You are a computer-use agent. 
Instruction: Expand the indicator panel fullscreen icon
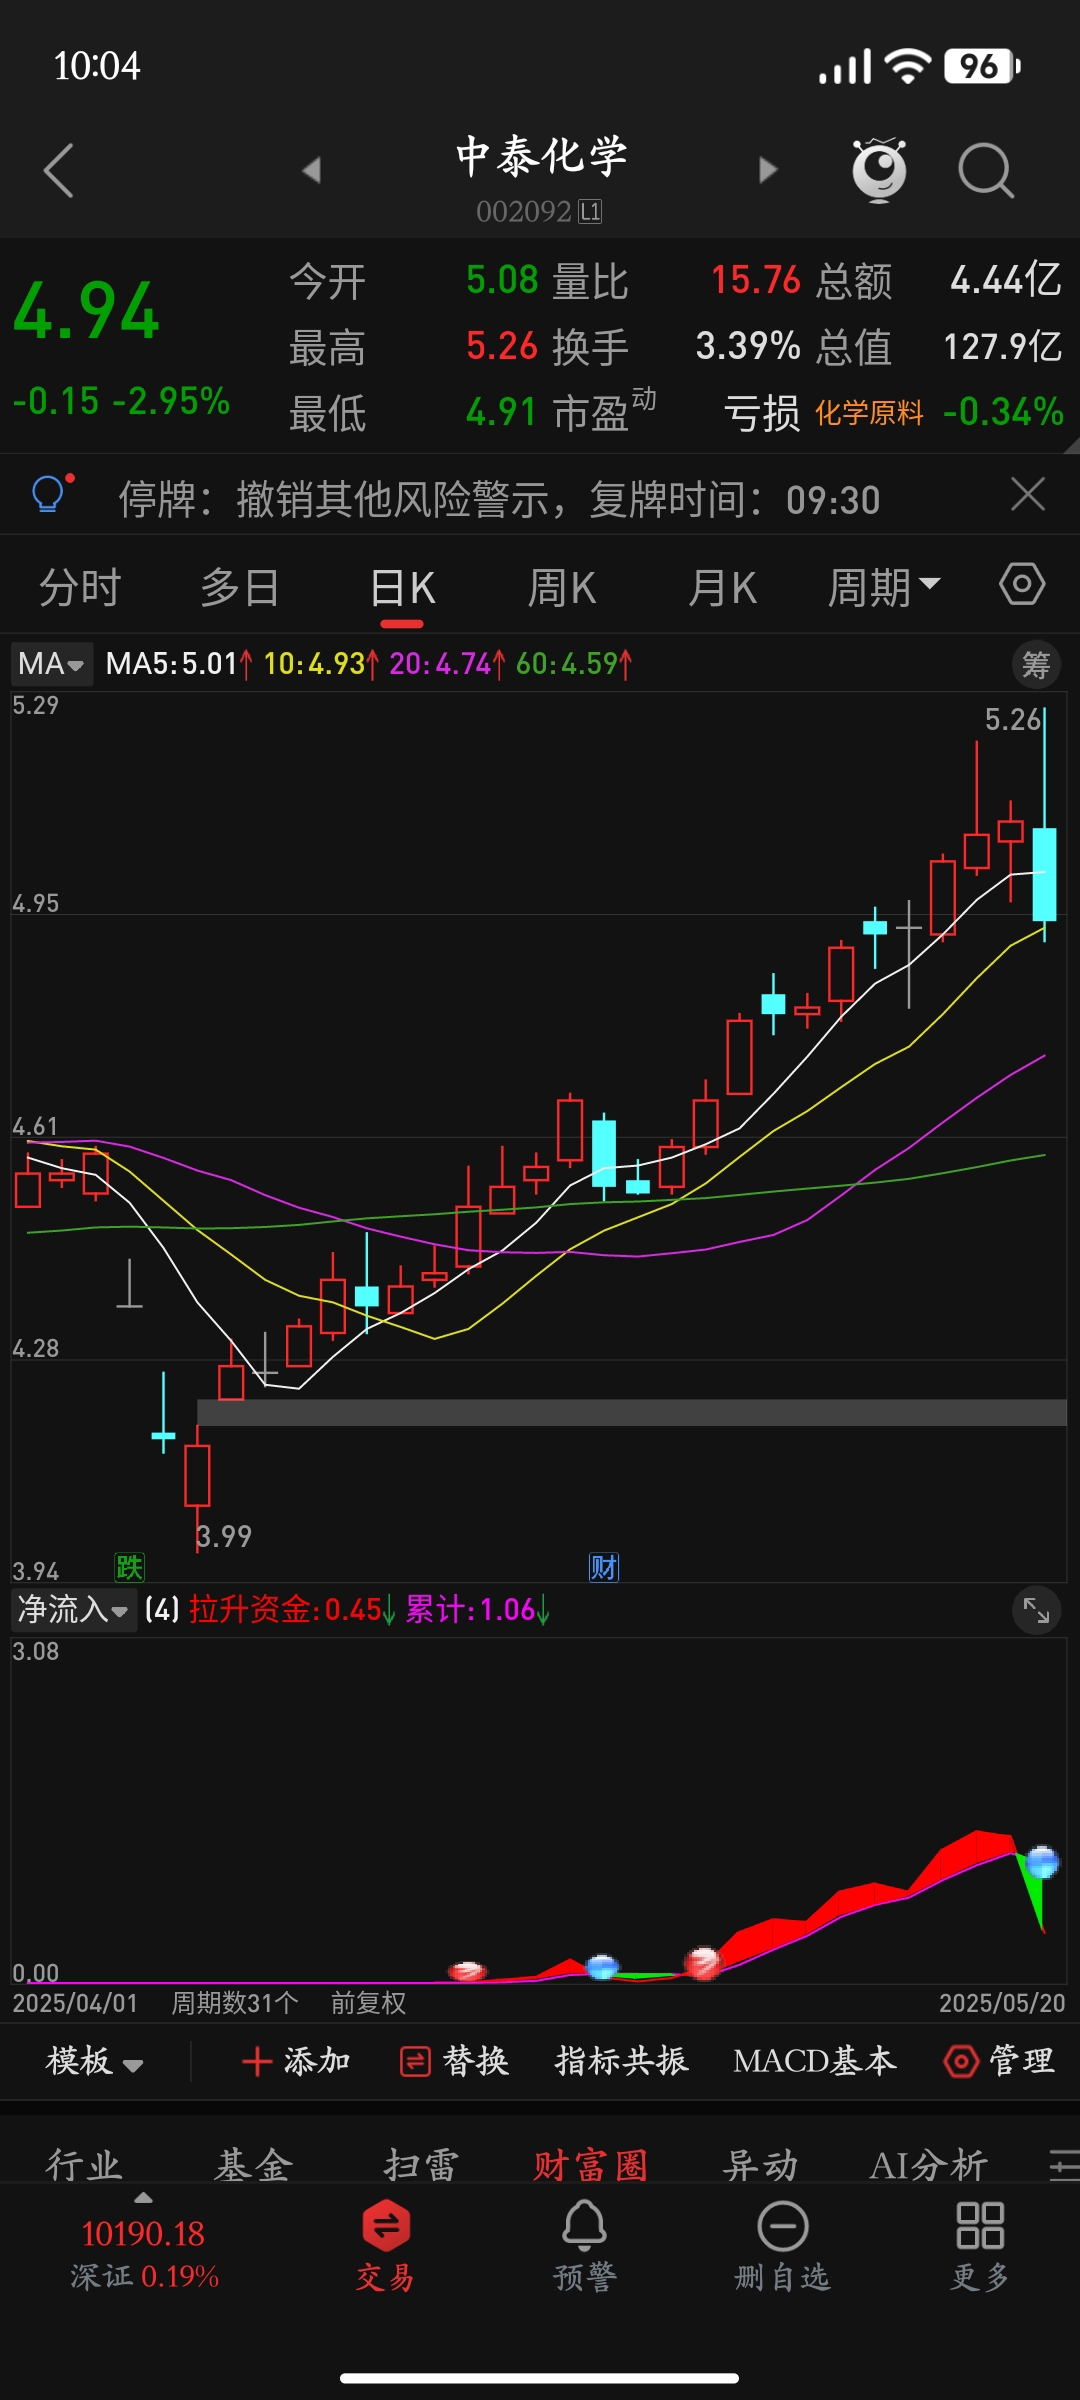[x=1036, y=1610]
